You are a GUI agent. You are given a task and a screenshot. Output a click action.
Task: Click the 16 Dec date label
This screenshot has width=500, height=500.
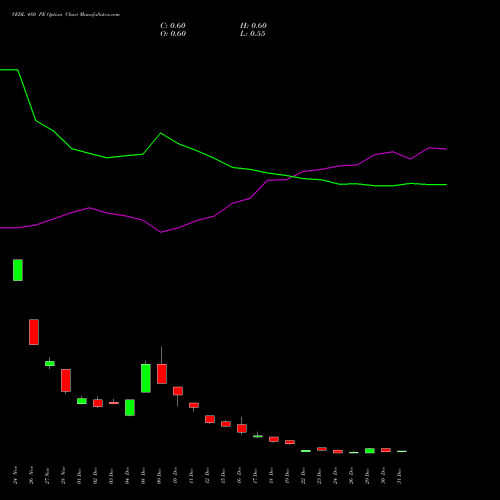point(239,476)
